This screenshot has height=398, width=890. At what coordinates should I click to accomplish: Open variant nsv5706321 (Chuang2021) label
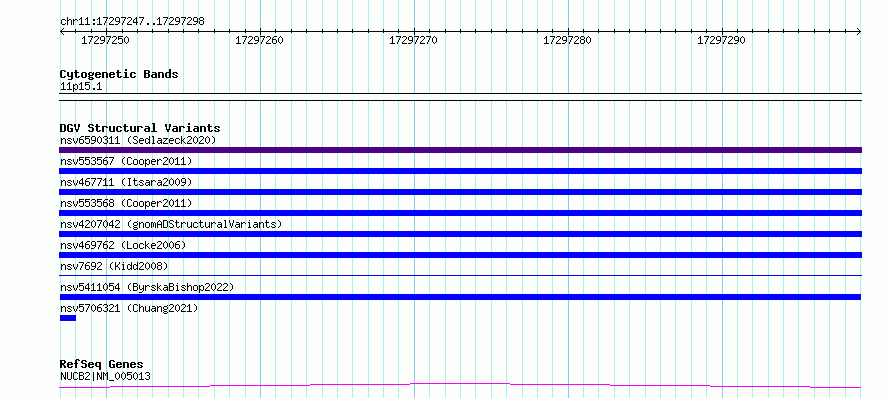[x=129, y=308]
